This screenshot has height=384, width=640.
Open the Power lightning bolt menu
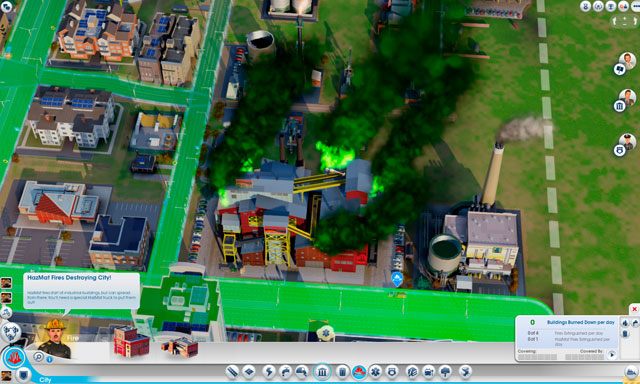[x=269, y=372]
